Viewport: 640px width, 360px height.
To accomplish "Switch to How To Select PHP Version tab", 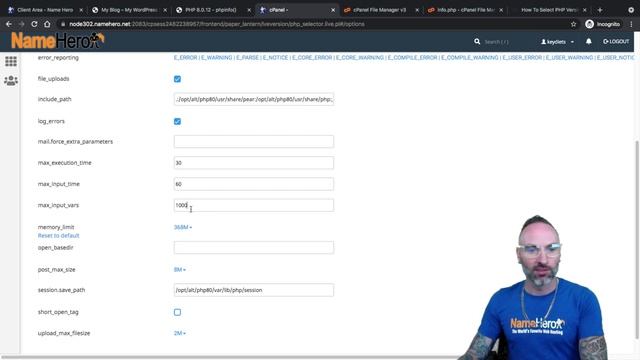I will [x=549, y=10].
